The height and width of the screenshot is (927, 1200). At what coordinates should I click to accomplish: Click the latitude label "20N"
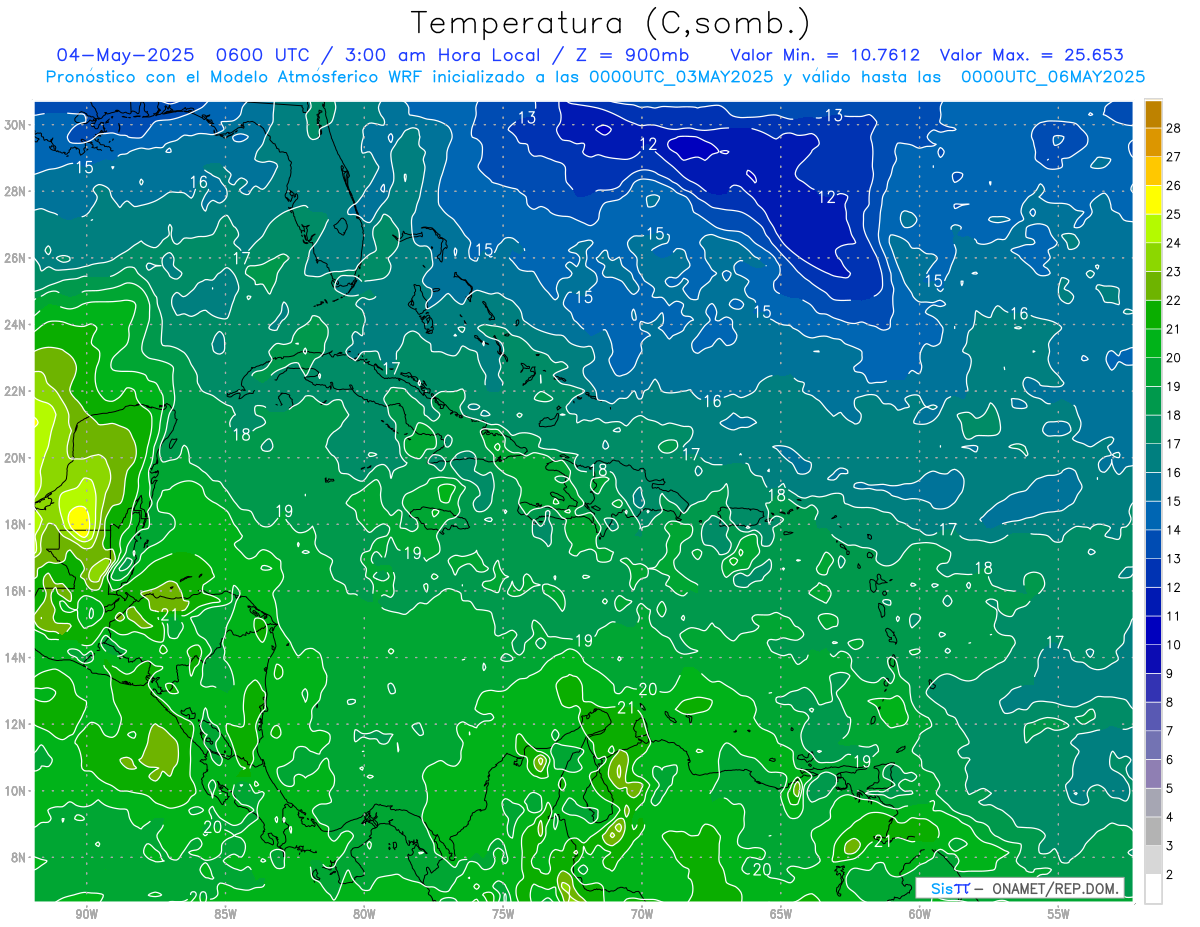[x=14, y=458]
